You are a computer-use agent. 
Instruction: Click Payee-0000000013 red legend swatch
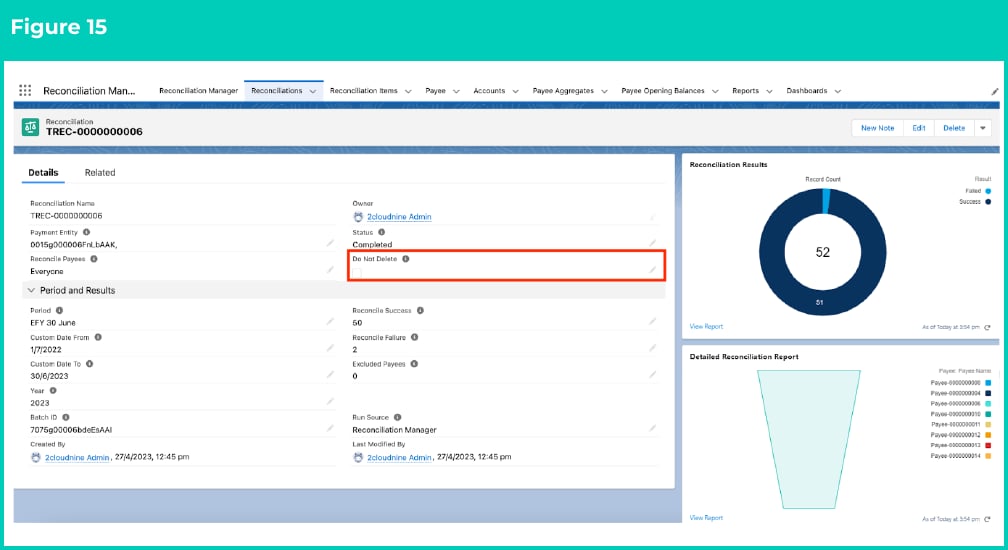[x=988, y=445]
